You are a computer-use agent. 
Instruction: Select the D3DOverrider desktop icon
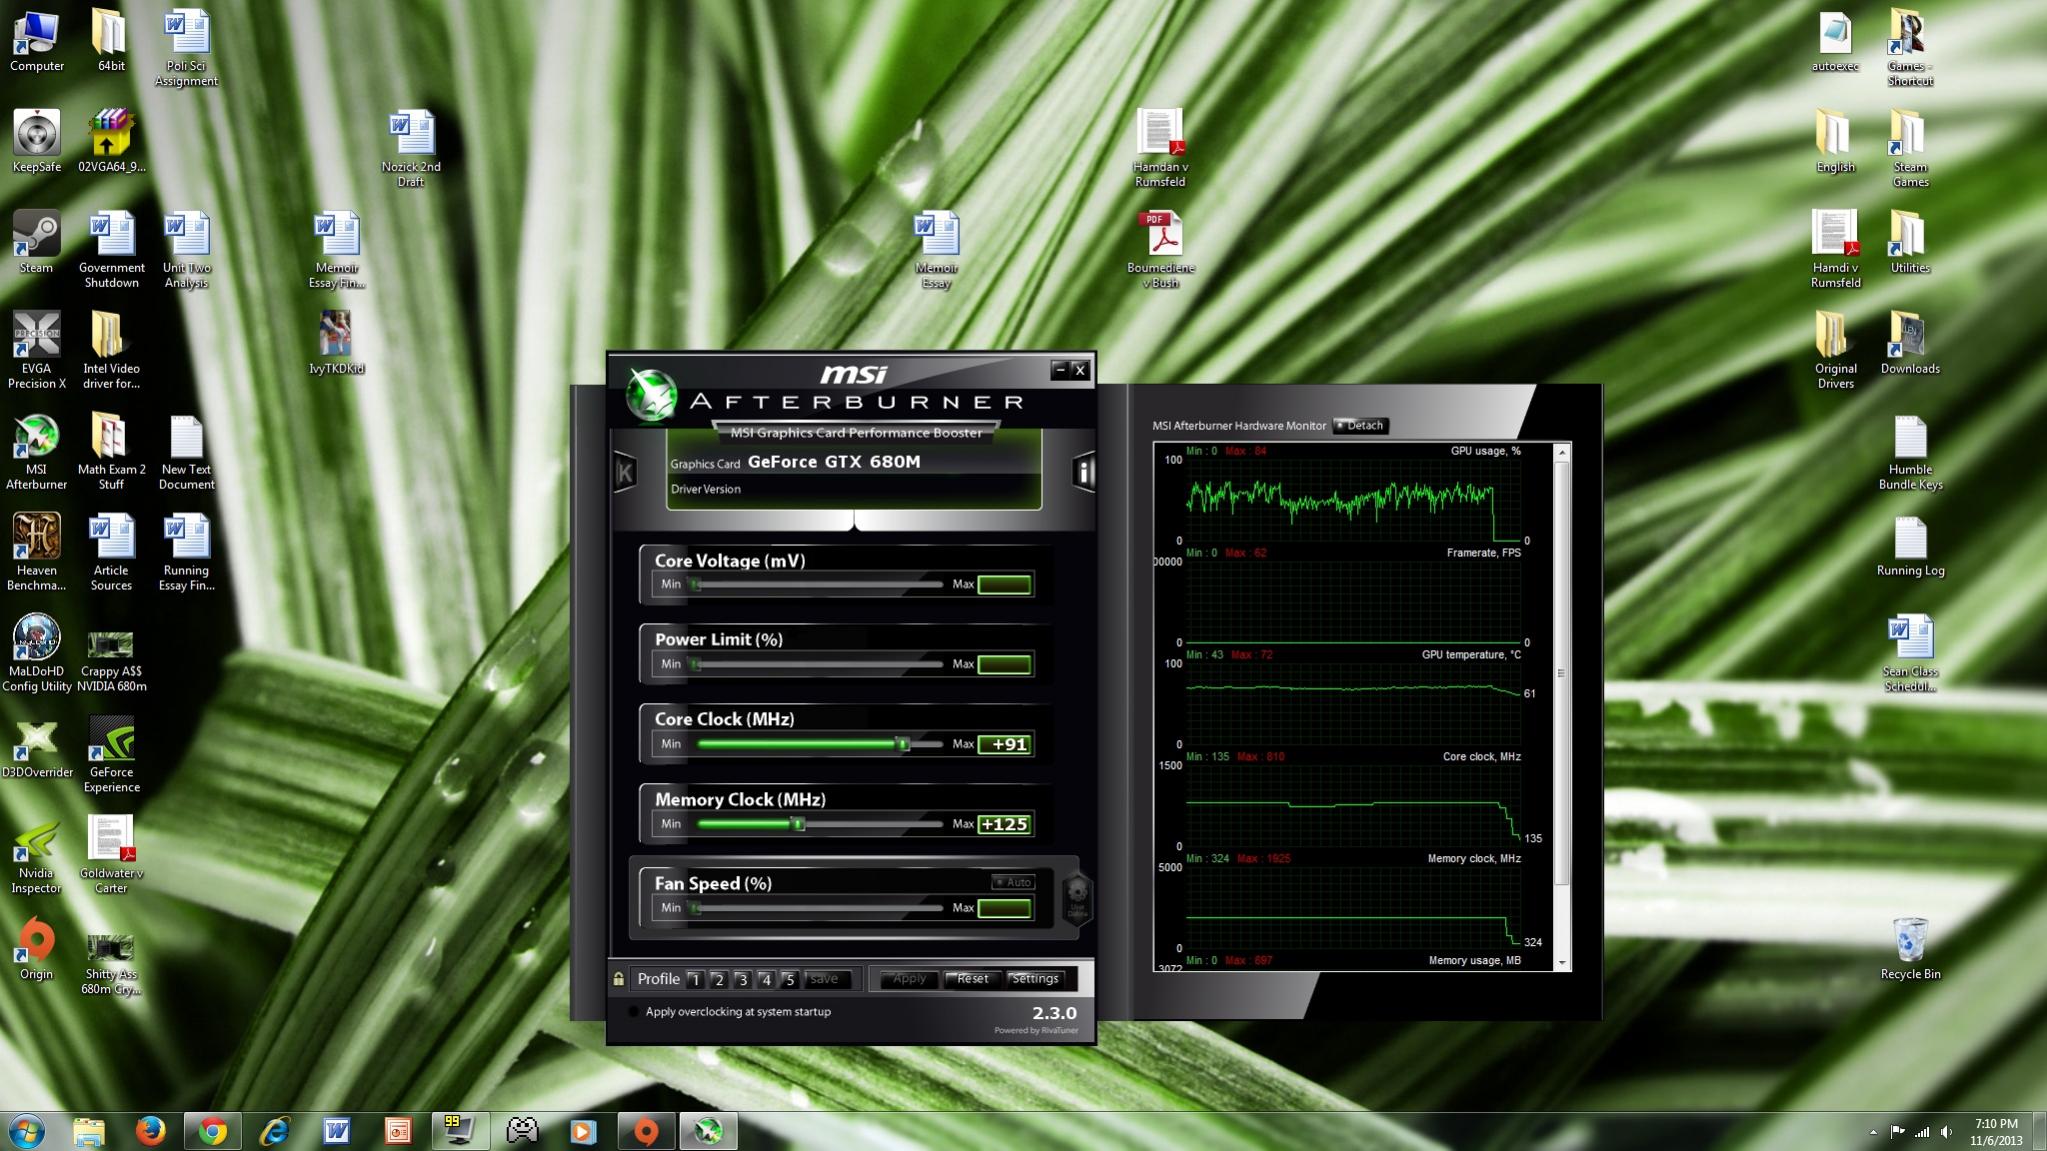pos(36,748)
